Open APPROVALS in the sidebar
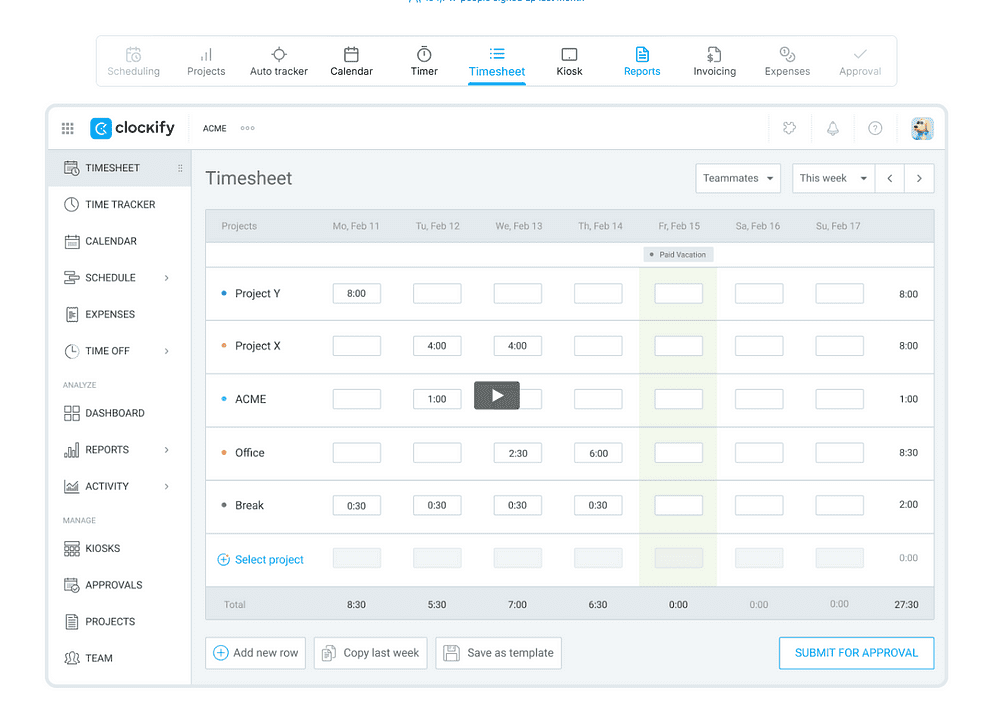Screen dimensions: 1000x717 pyautogui.click(x=119, y=585)
